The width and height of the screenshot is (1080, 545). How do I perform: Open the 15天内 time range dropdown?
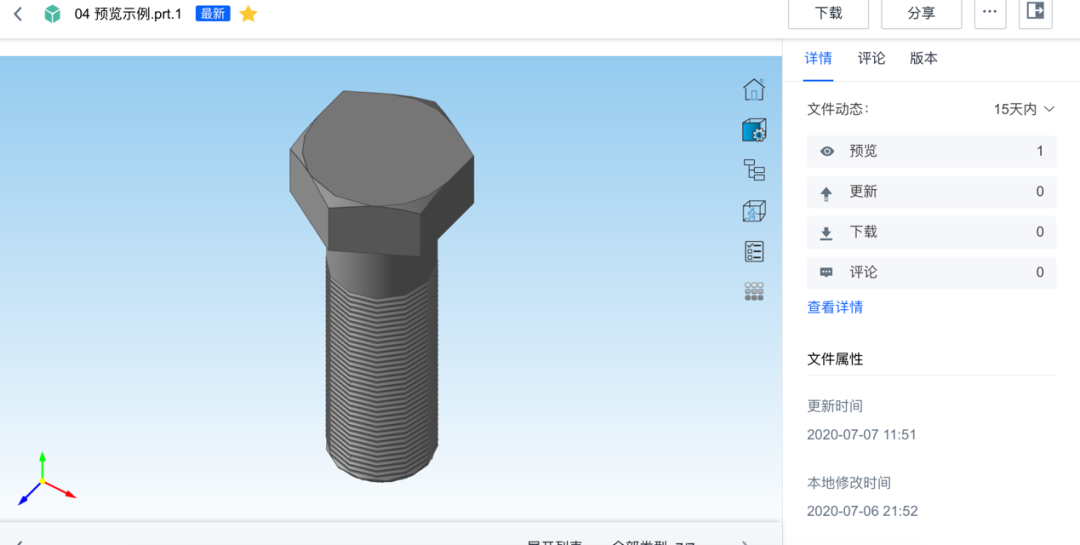pyautogui.click(x=1024, y=109)
